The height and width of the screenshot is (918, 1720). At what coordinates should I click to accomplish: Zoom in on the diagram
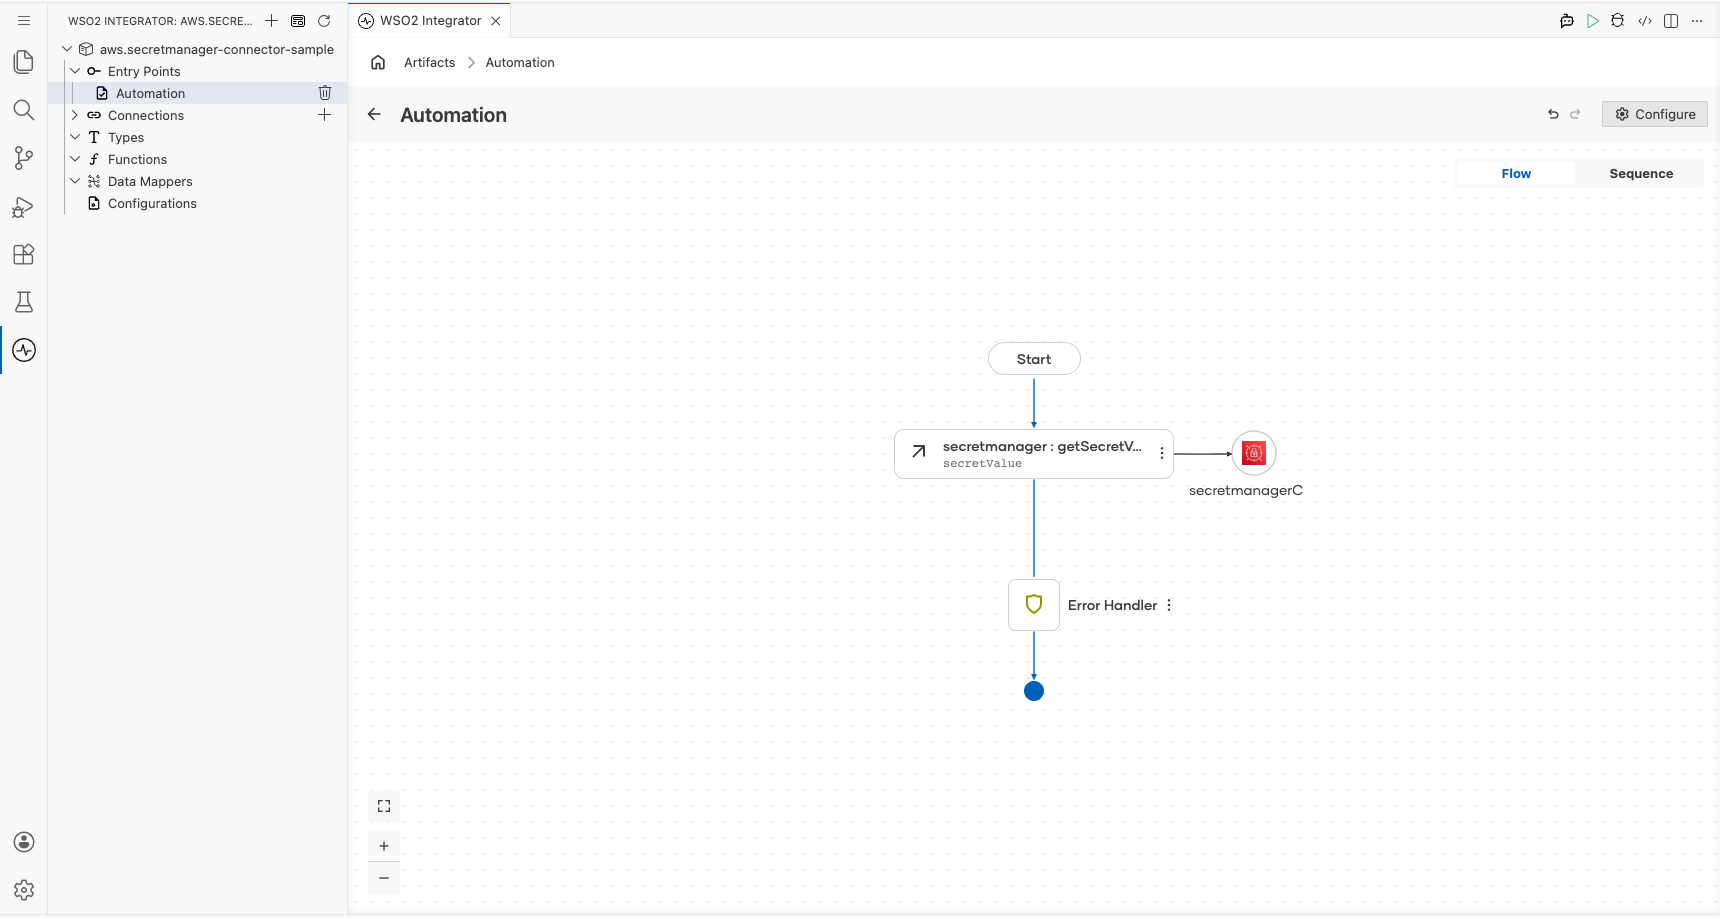pos(384,846)
